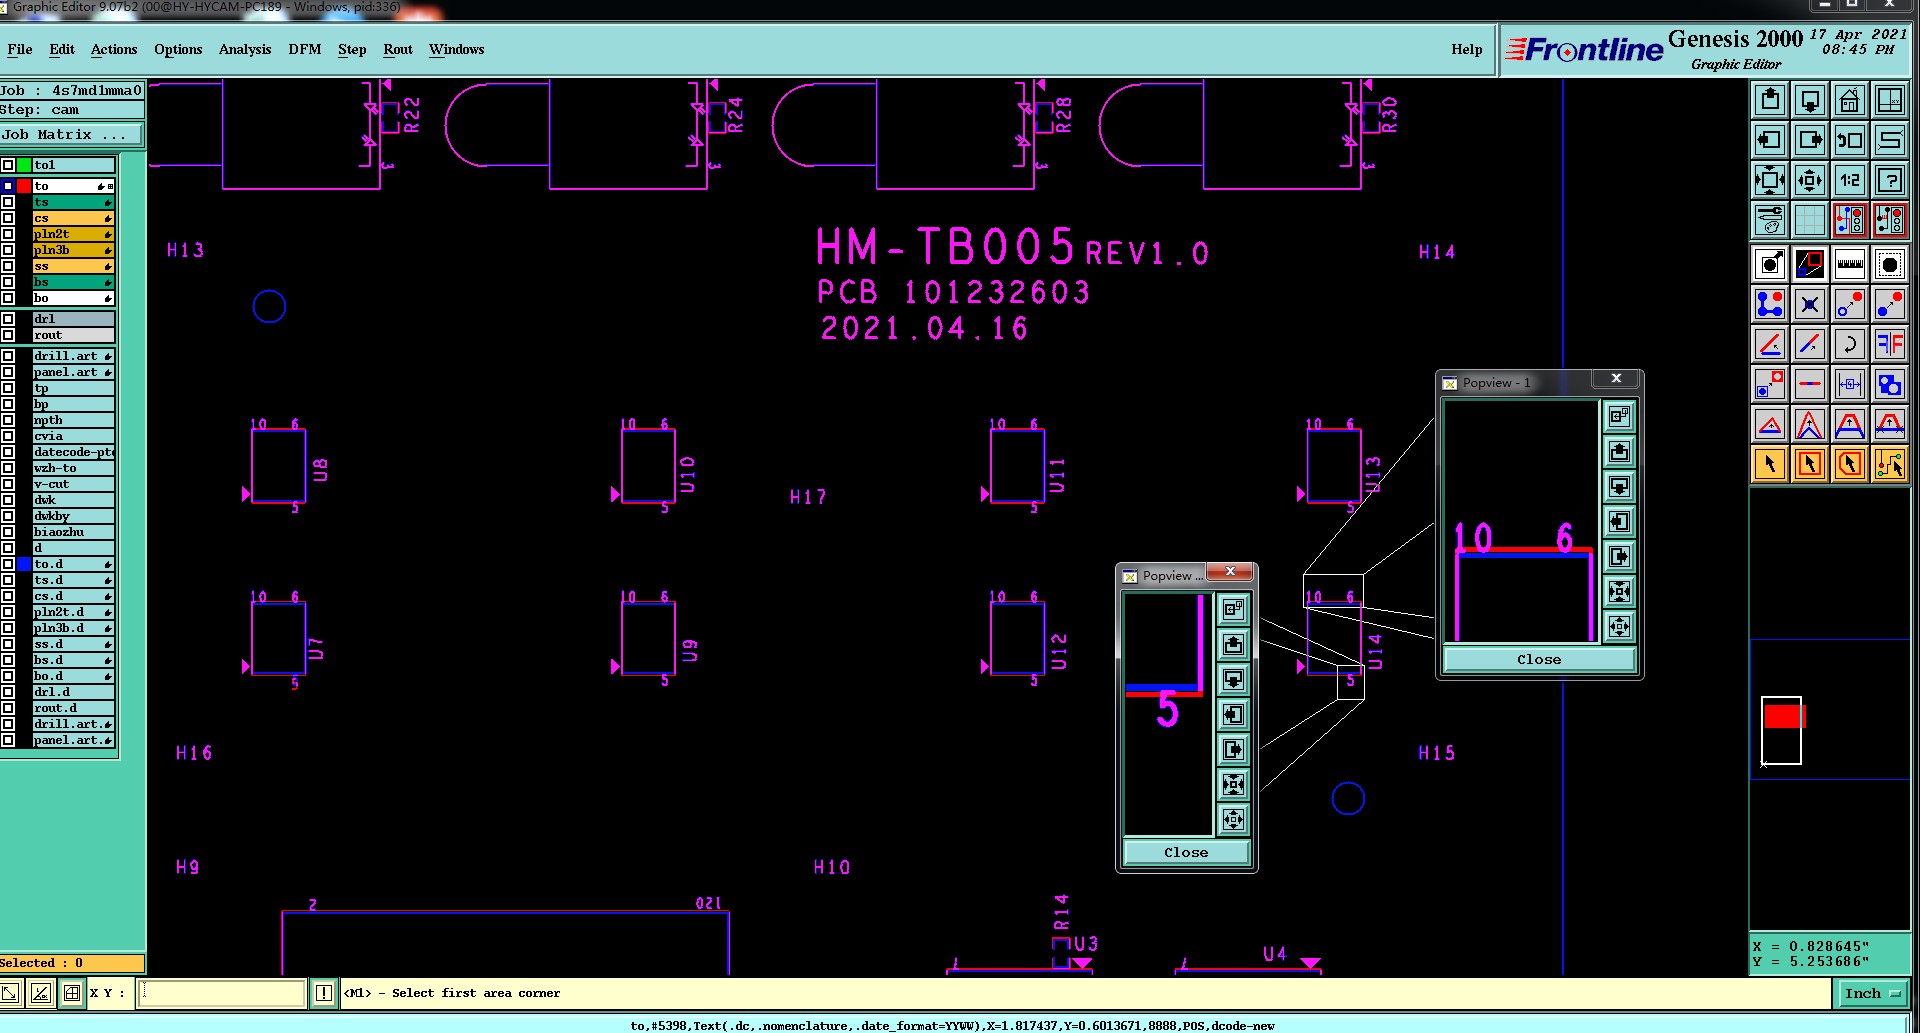This screenshot has width=1920, height=1033.
Task: Click the pan right icon
Action: coord(1810,140)
